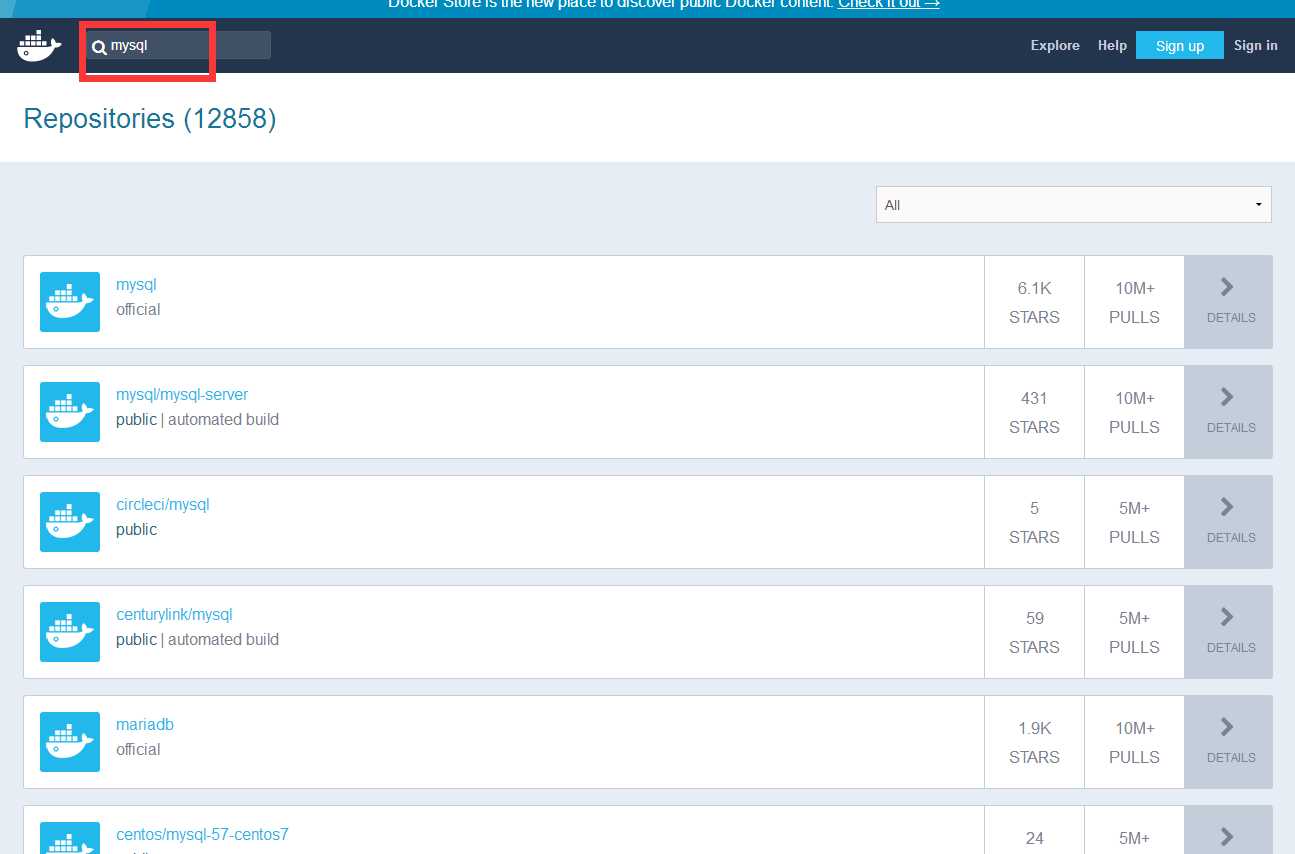Screen dimensions: 1295x854
Task: Click the whale icon of mysql official repo
Action: (x=70, y=302)
